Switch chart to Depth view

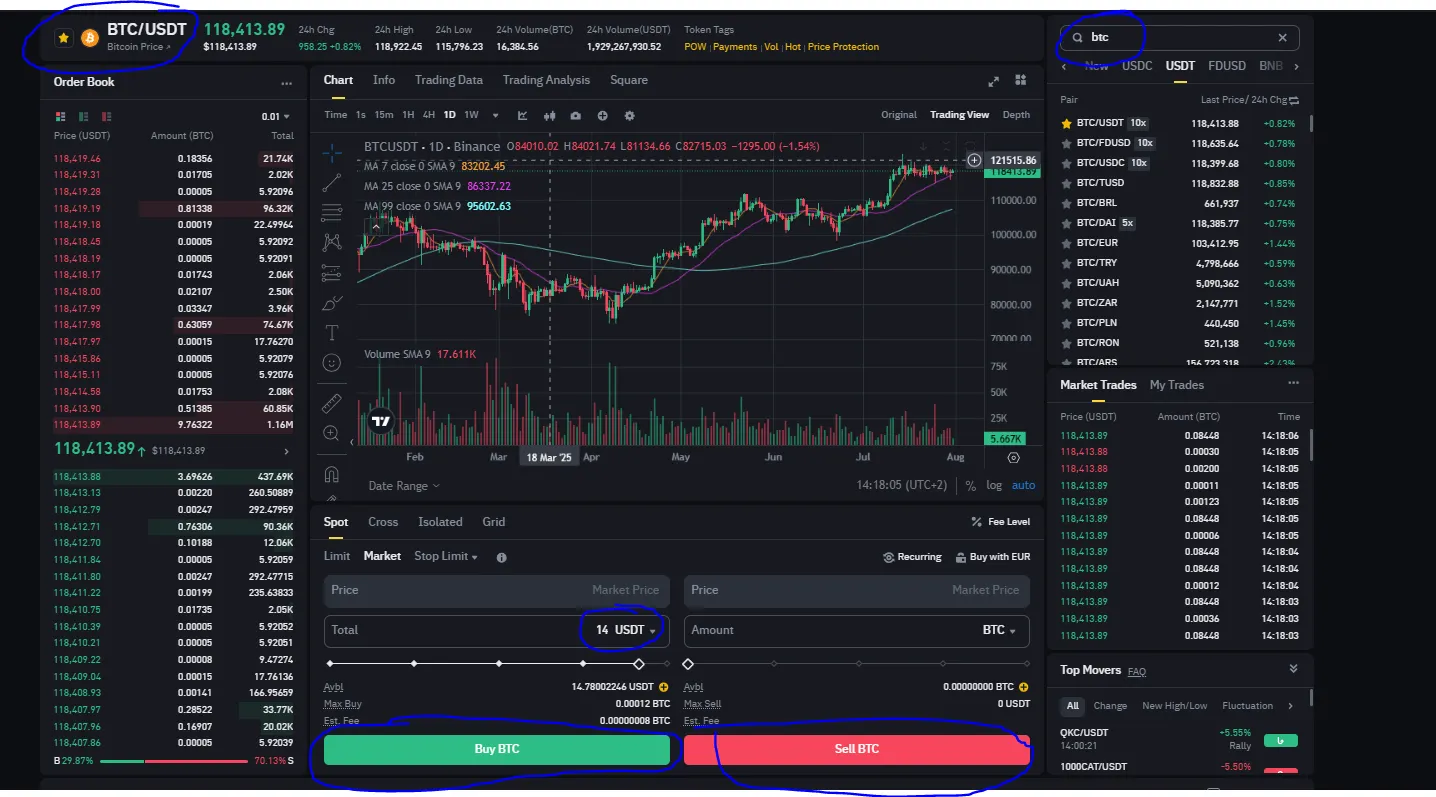(1016, 115)
